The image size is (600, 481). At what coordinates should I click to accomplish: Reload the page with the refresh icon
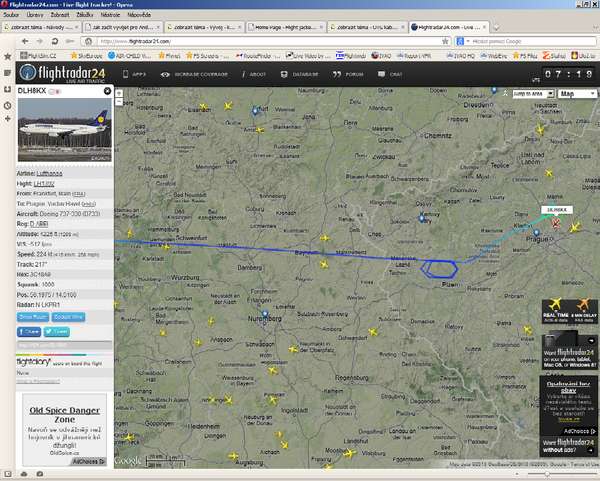[55, 41]
